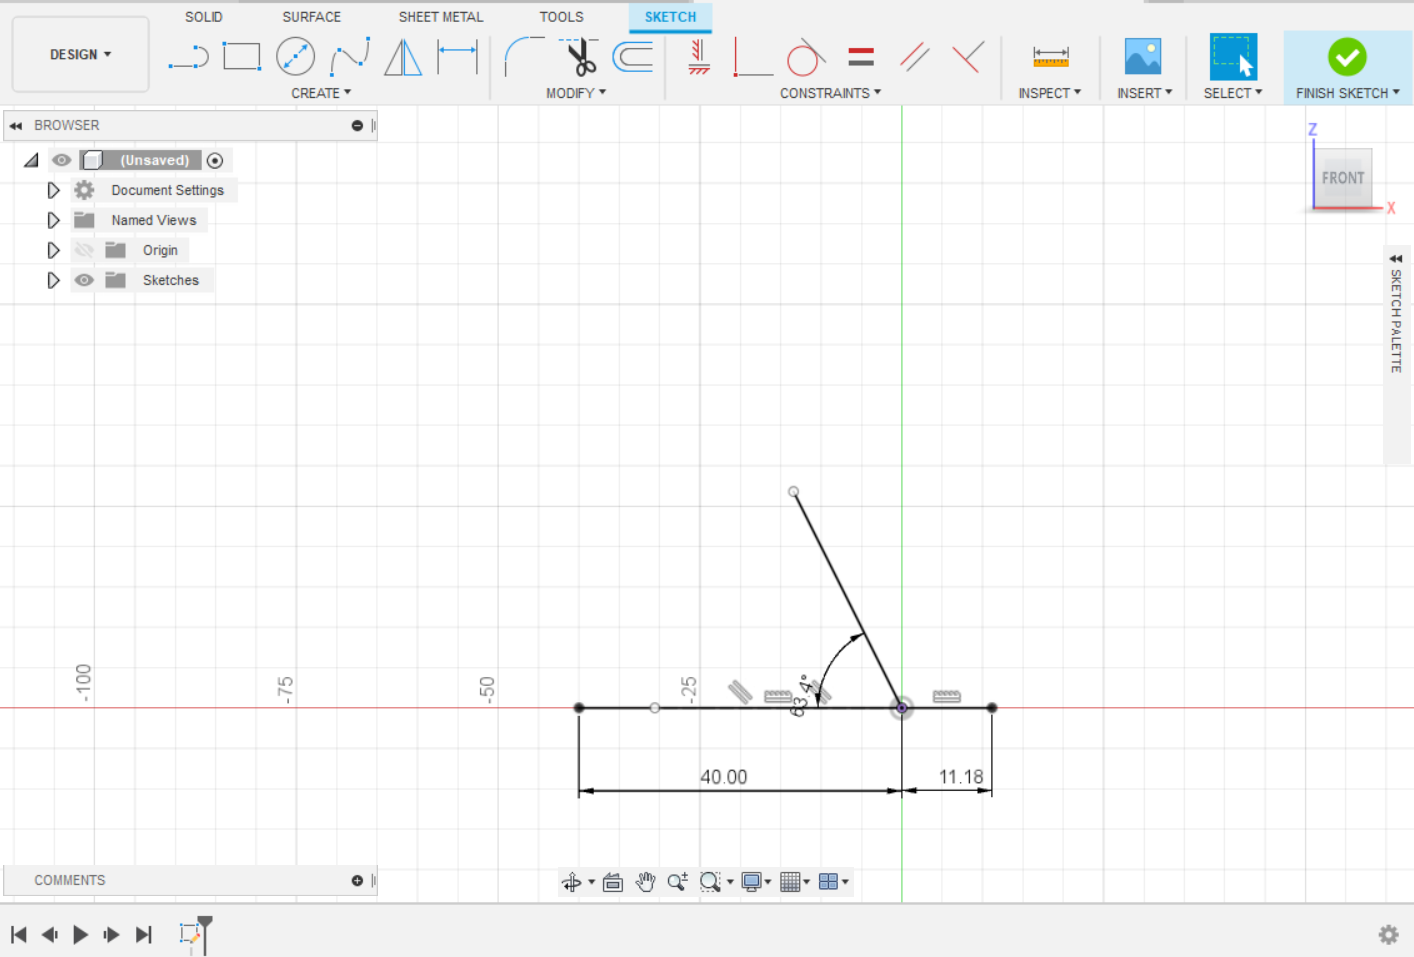Image resolution: width=1414 pixels, height=957 pixels.
Task: Click the Measure icon in Inspect
Action: (x=1051, y=57)
